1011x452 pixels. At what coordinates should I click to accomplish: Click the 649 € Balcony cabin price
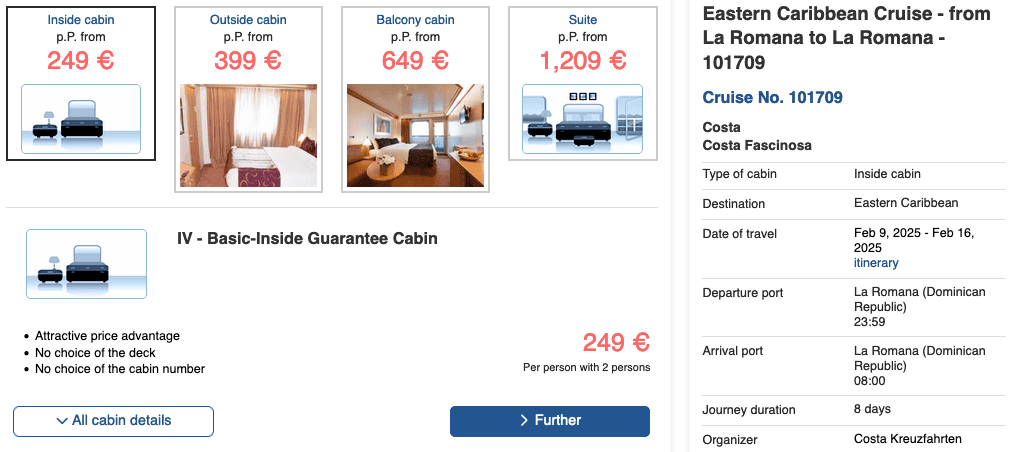point(415,60)
